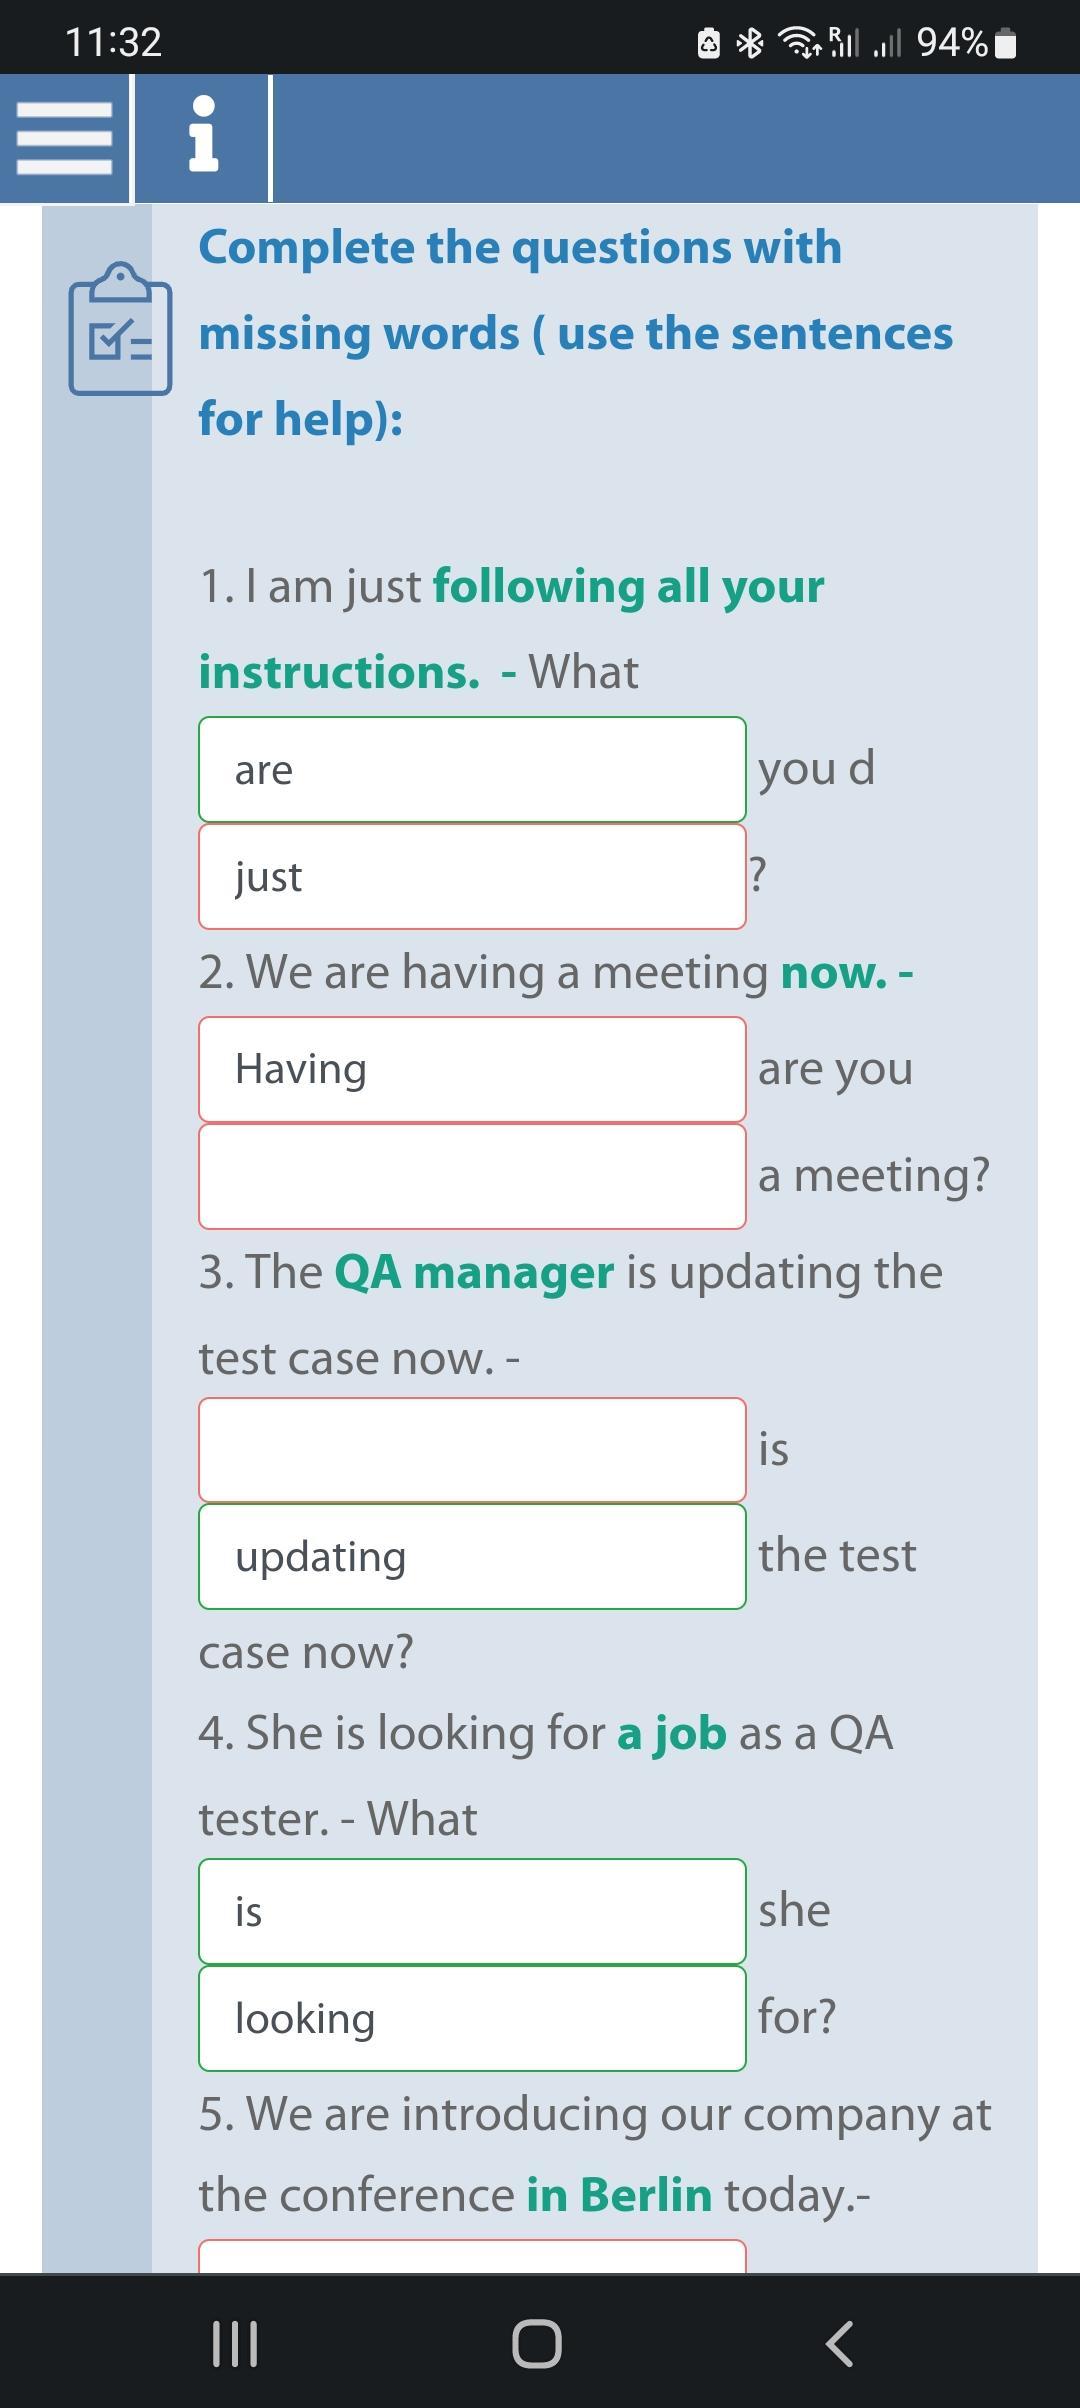
Task: Tap the info icon in header
Action: click(203, 134)
